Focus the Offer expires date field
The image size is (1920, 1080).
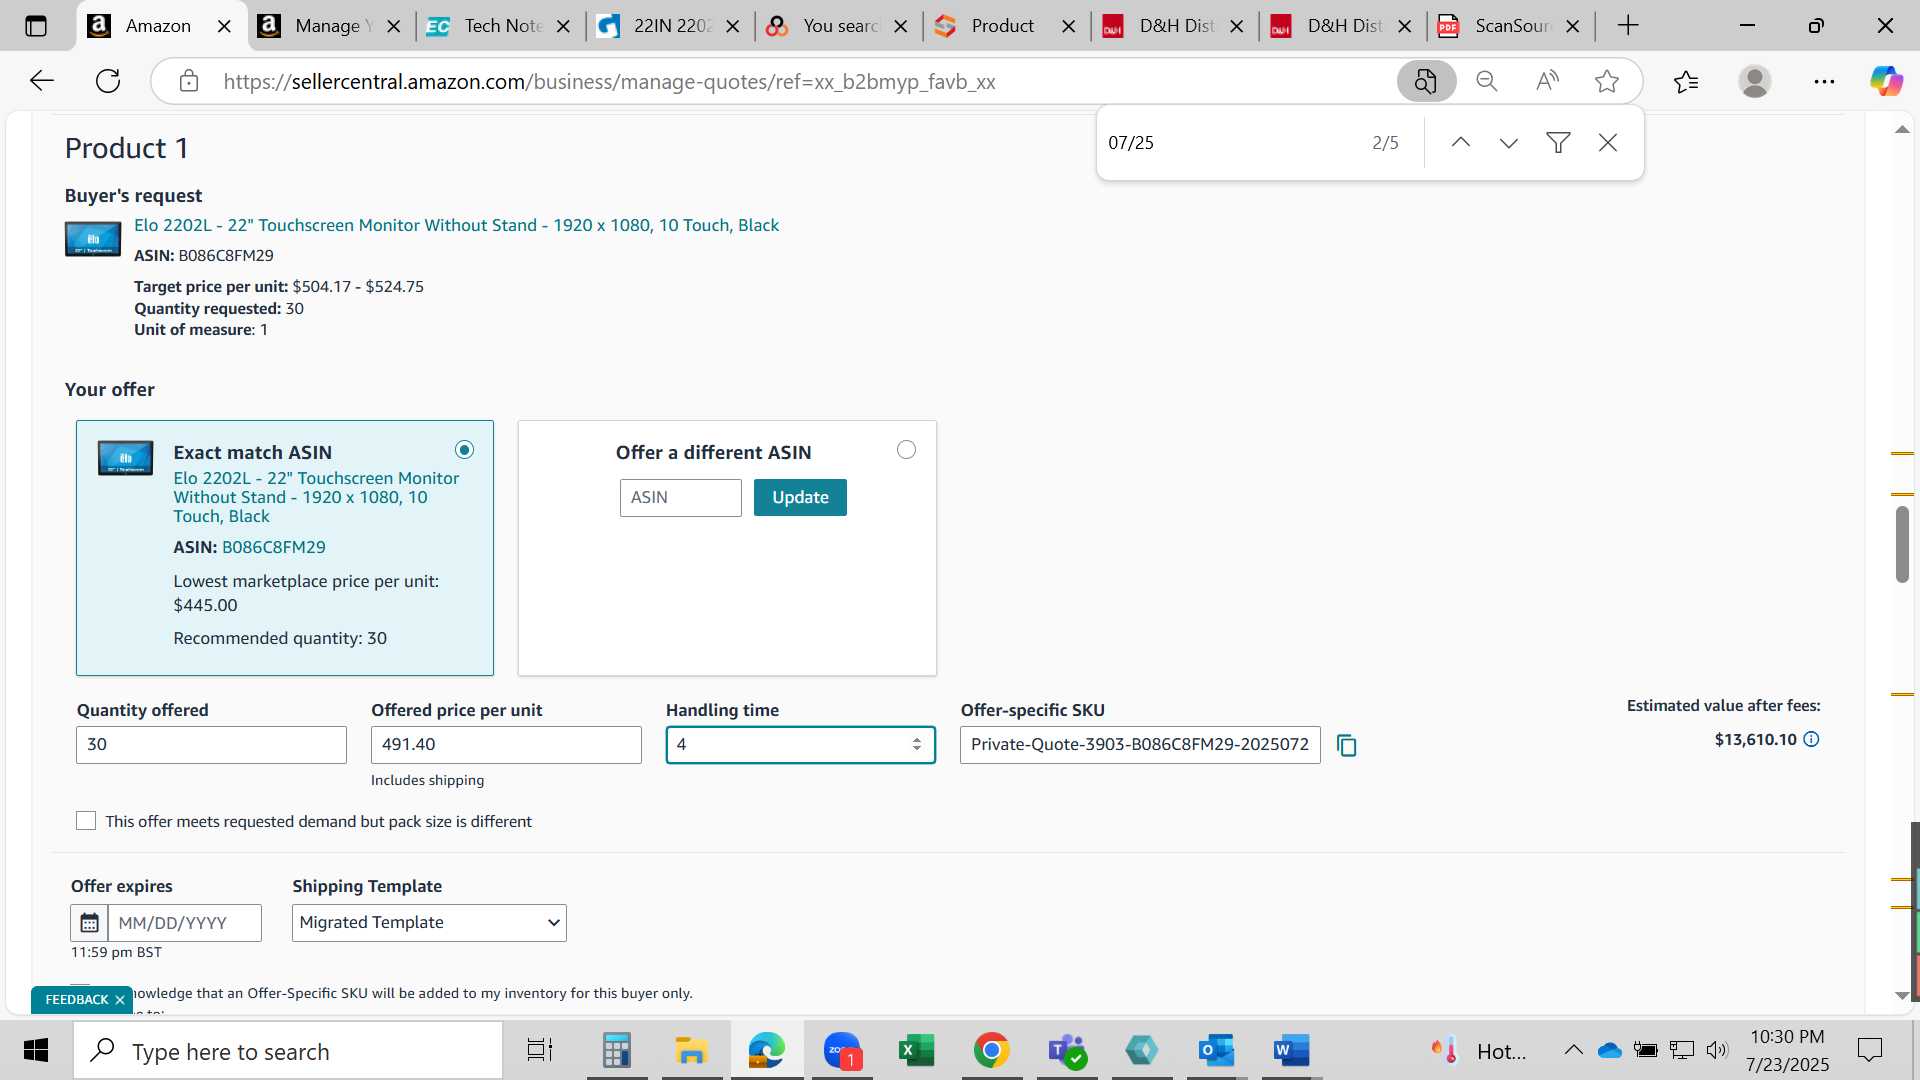(x=184, y=923)
